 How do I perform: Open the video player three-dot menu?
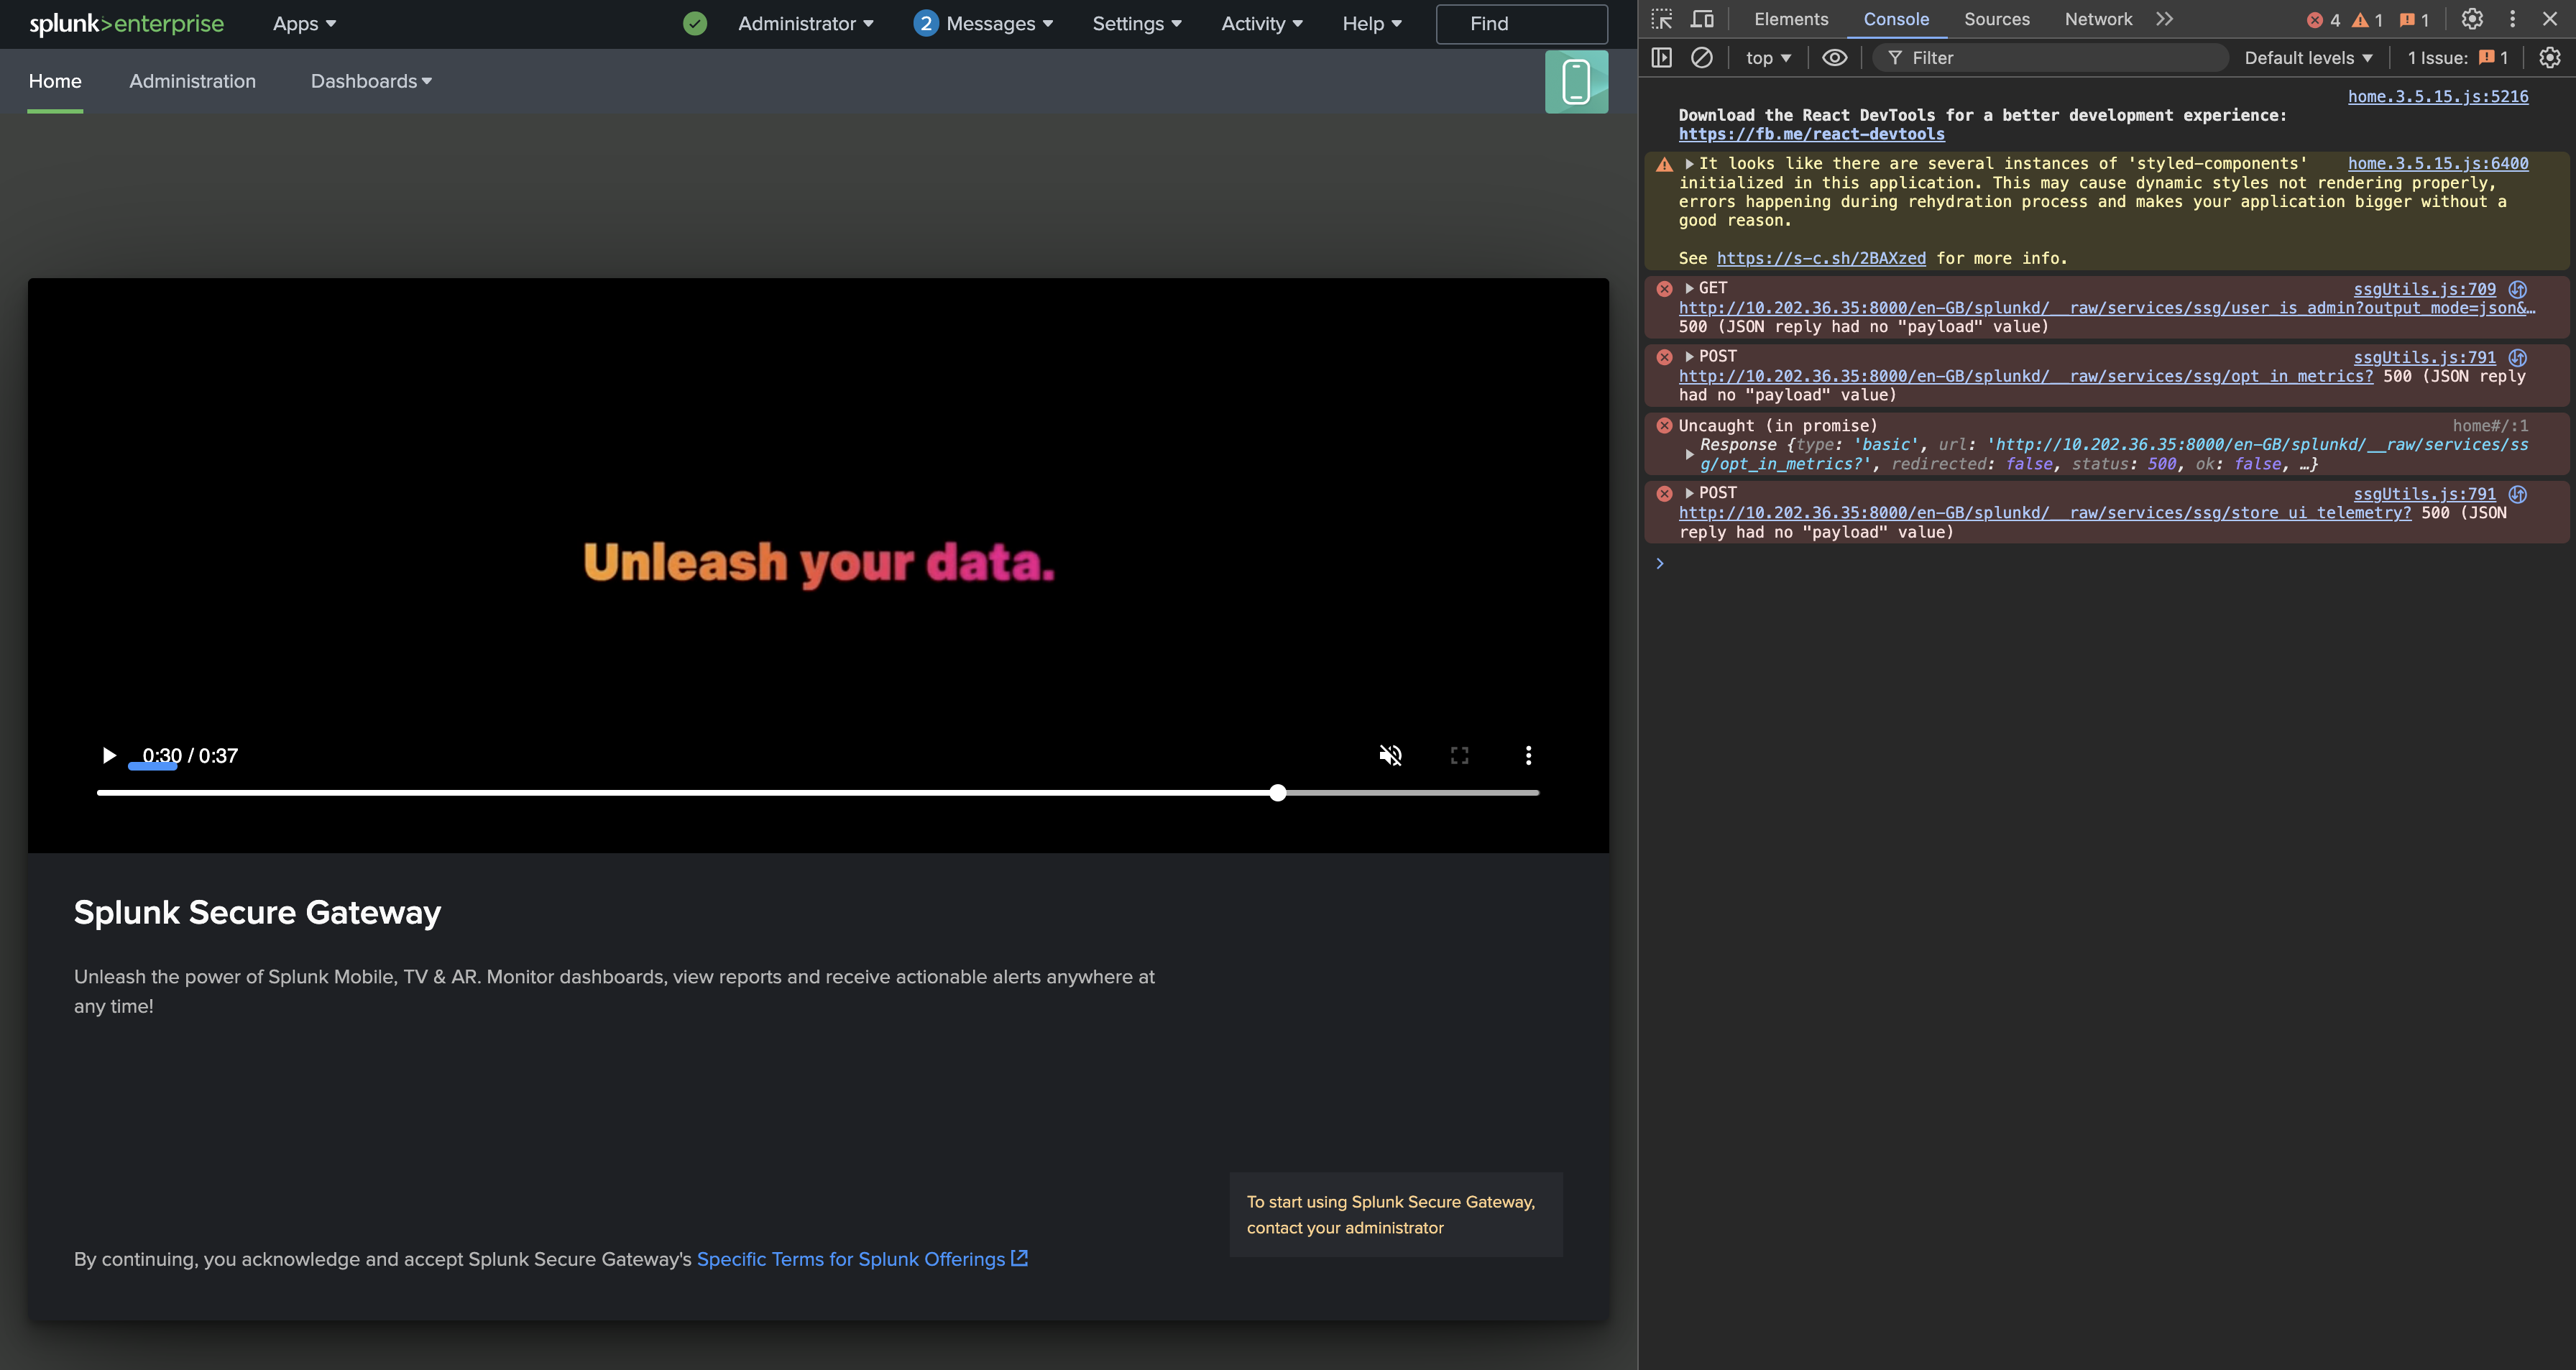click(x=1528, y=755)
